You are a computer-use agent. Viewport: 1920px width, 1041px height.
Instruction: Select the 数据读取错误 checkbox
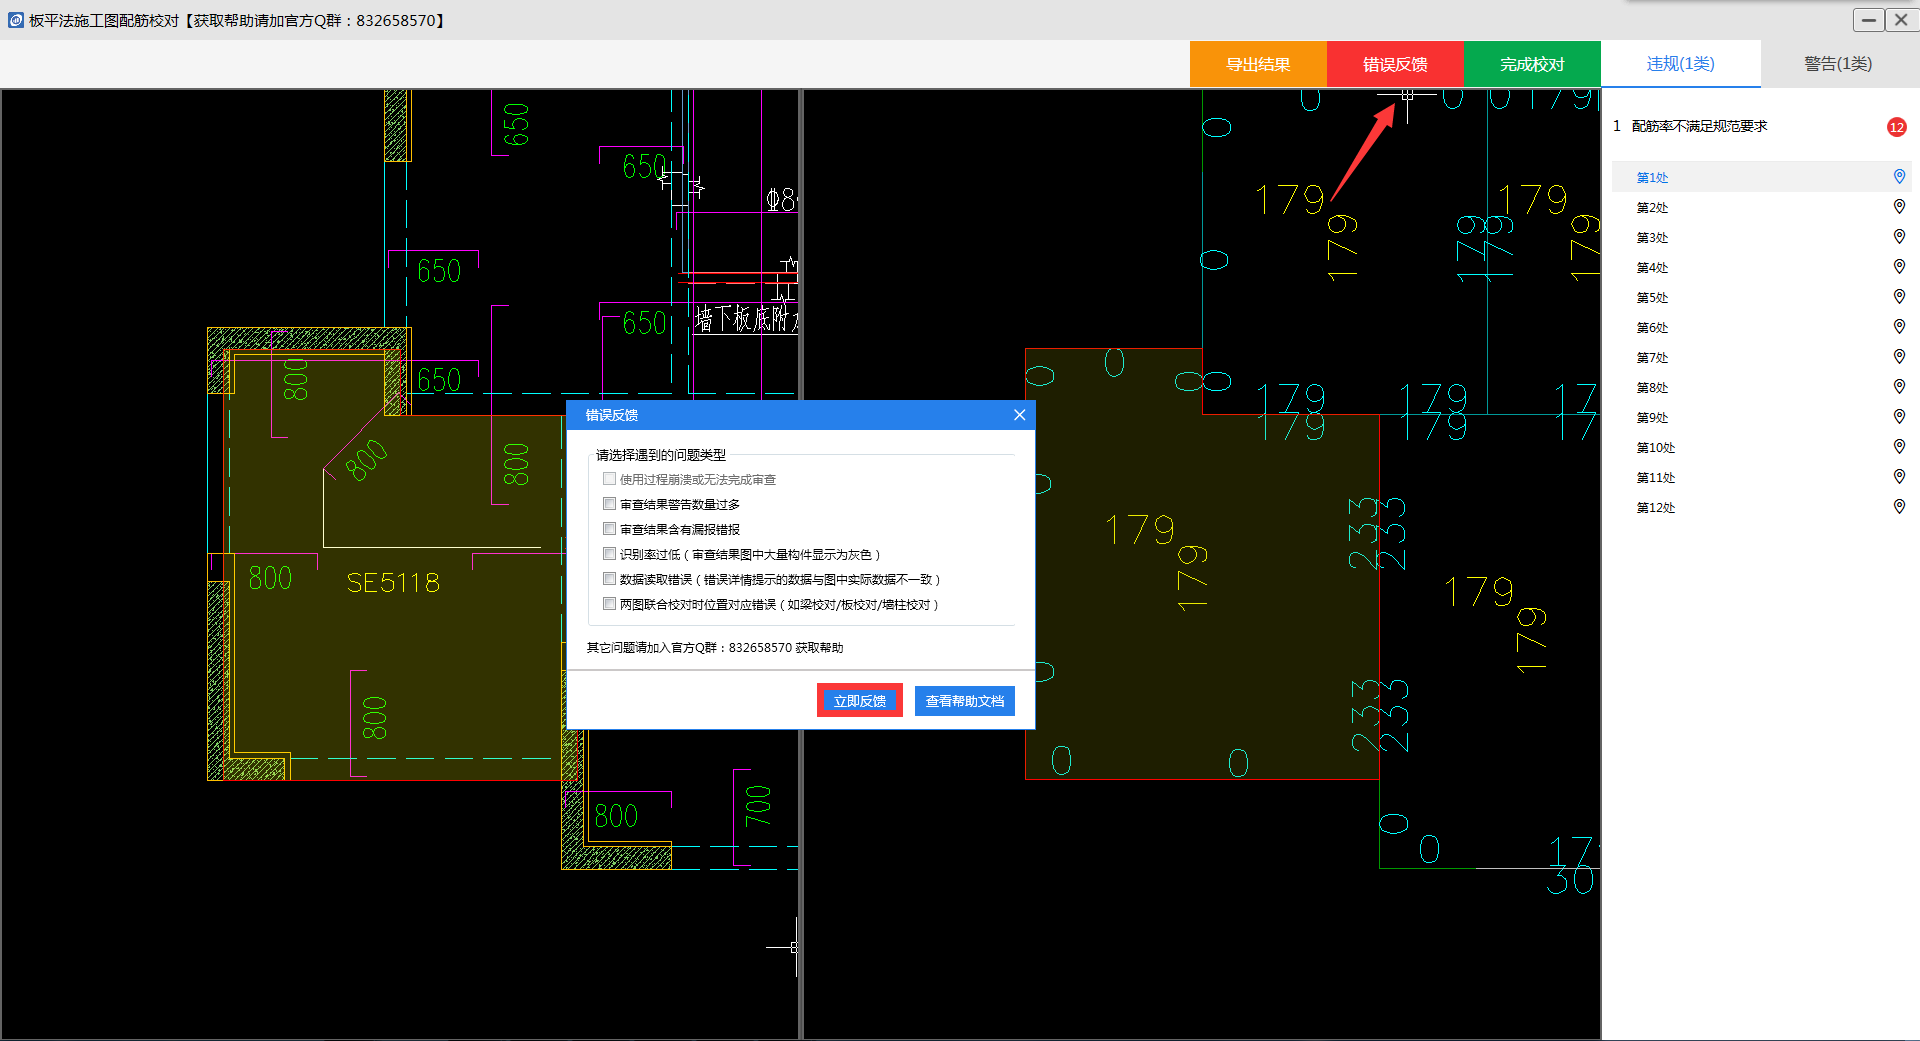(x=609, y=579)
